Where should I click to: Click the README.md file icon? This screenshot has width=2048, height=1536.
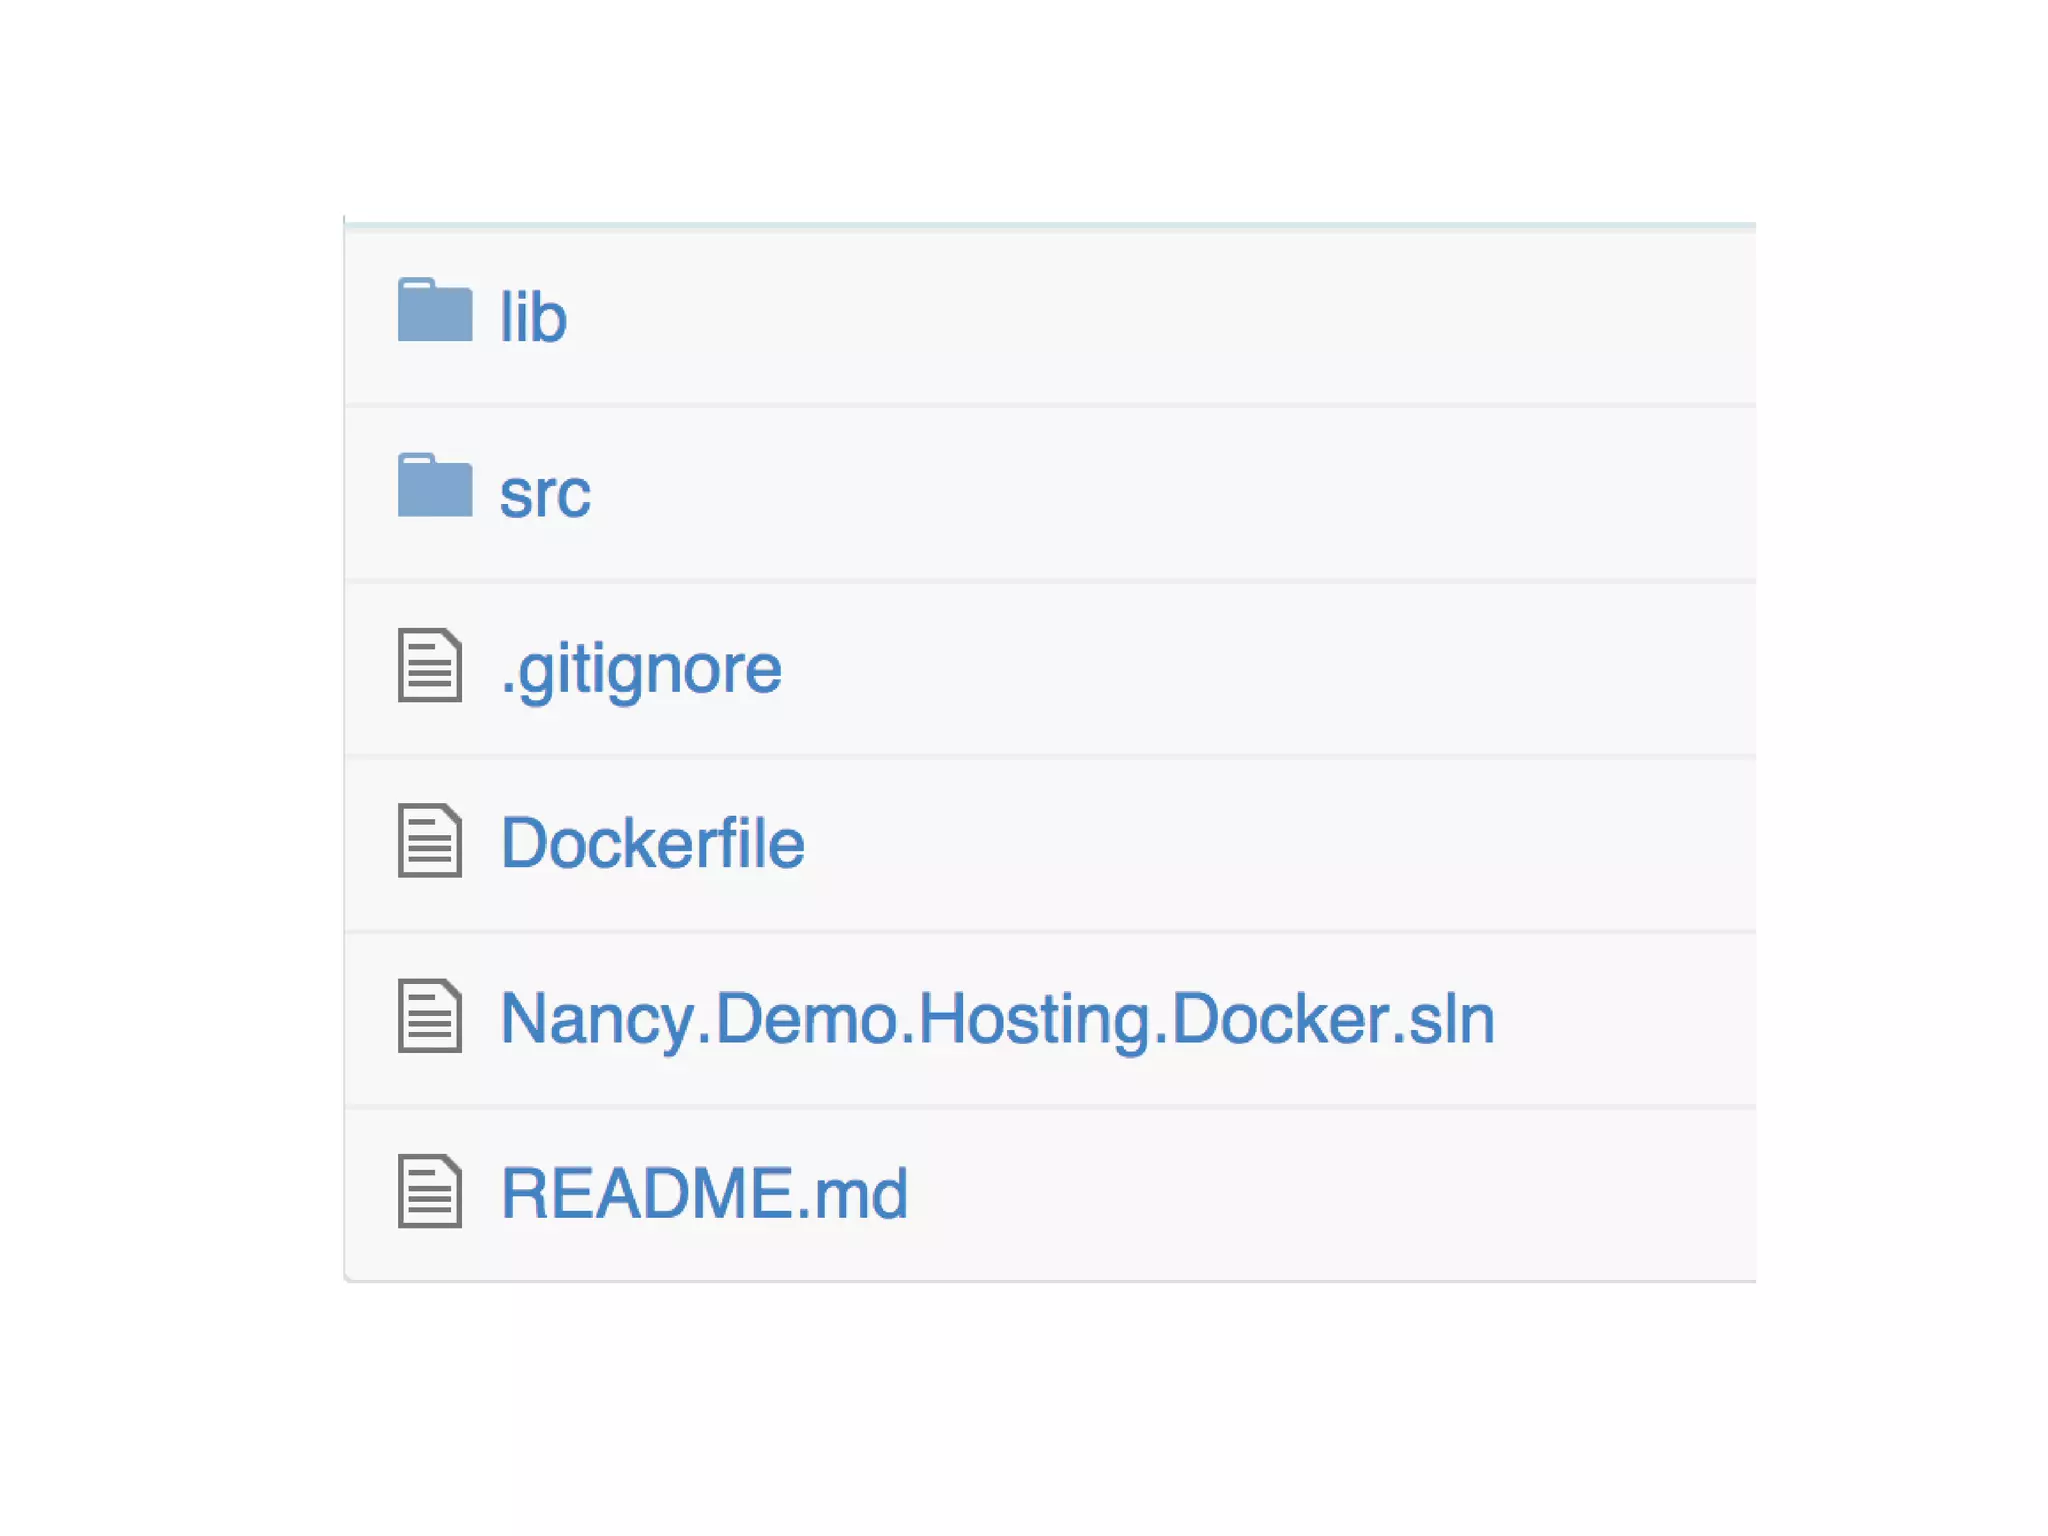(430, 1191)
